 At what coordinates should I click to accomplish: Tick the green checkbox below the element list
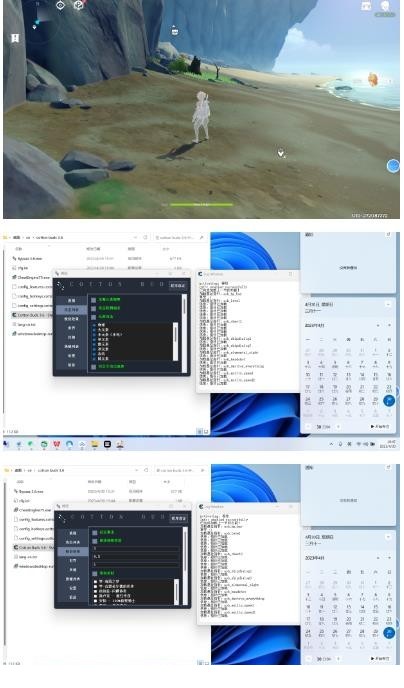coord(93,366)
